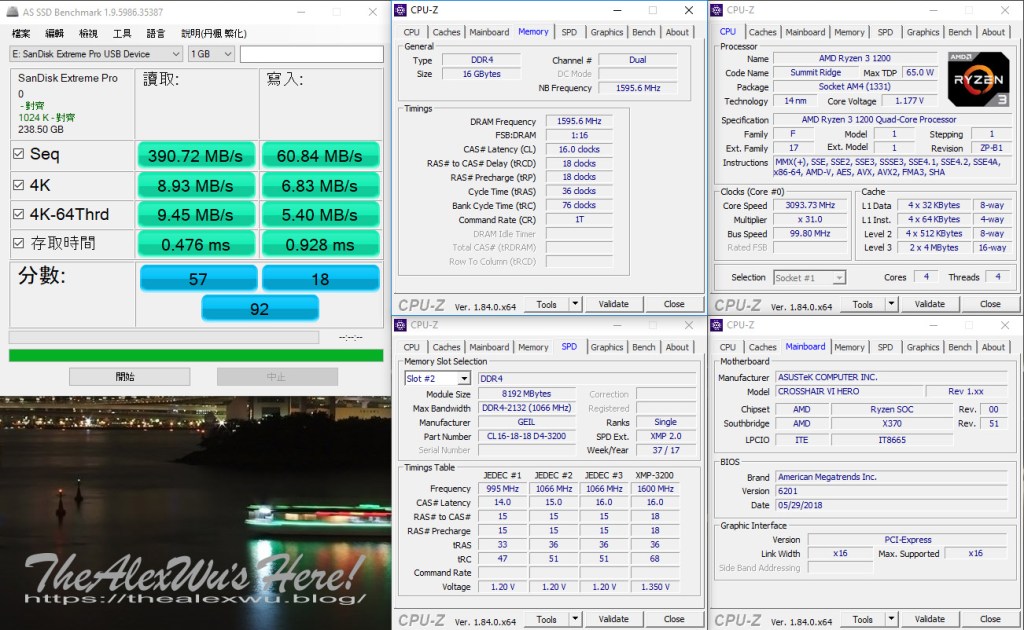This screenshot has height=630, width=1024.
Task: Click the AMD Ryzen 3 logo
Action: pyautogui.click(x=977, y=78)
